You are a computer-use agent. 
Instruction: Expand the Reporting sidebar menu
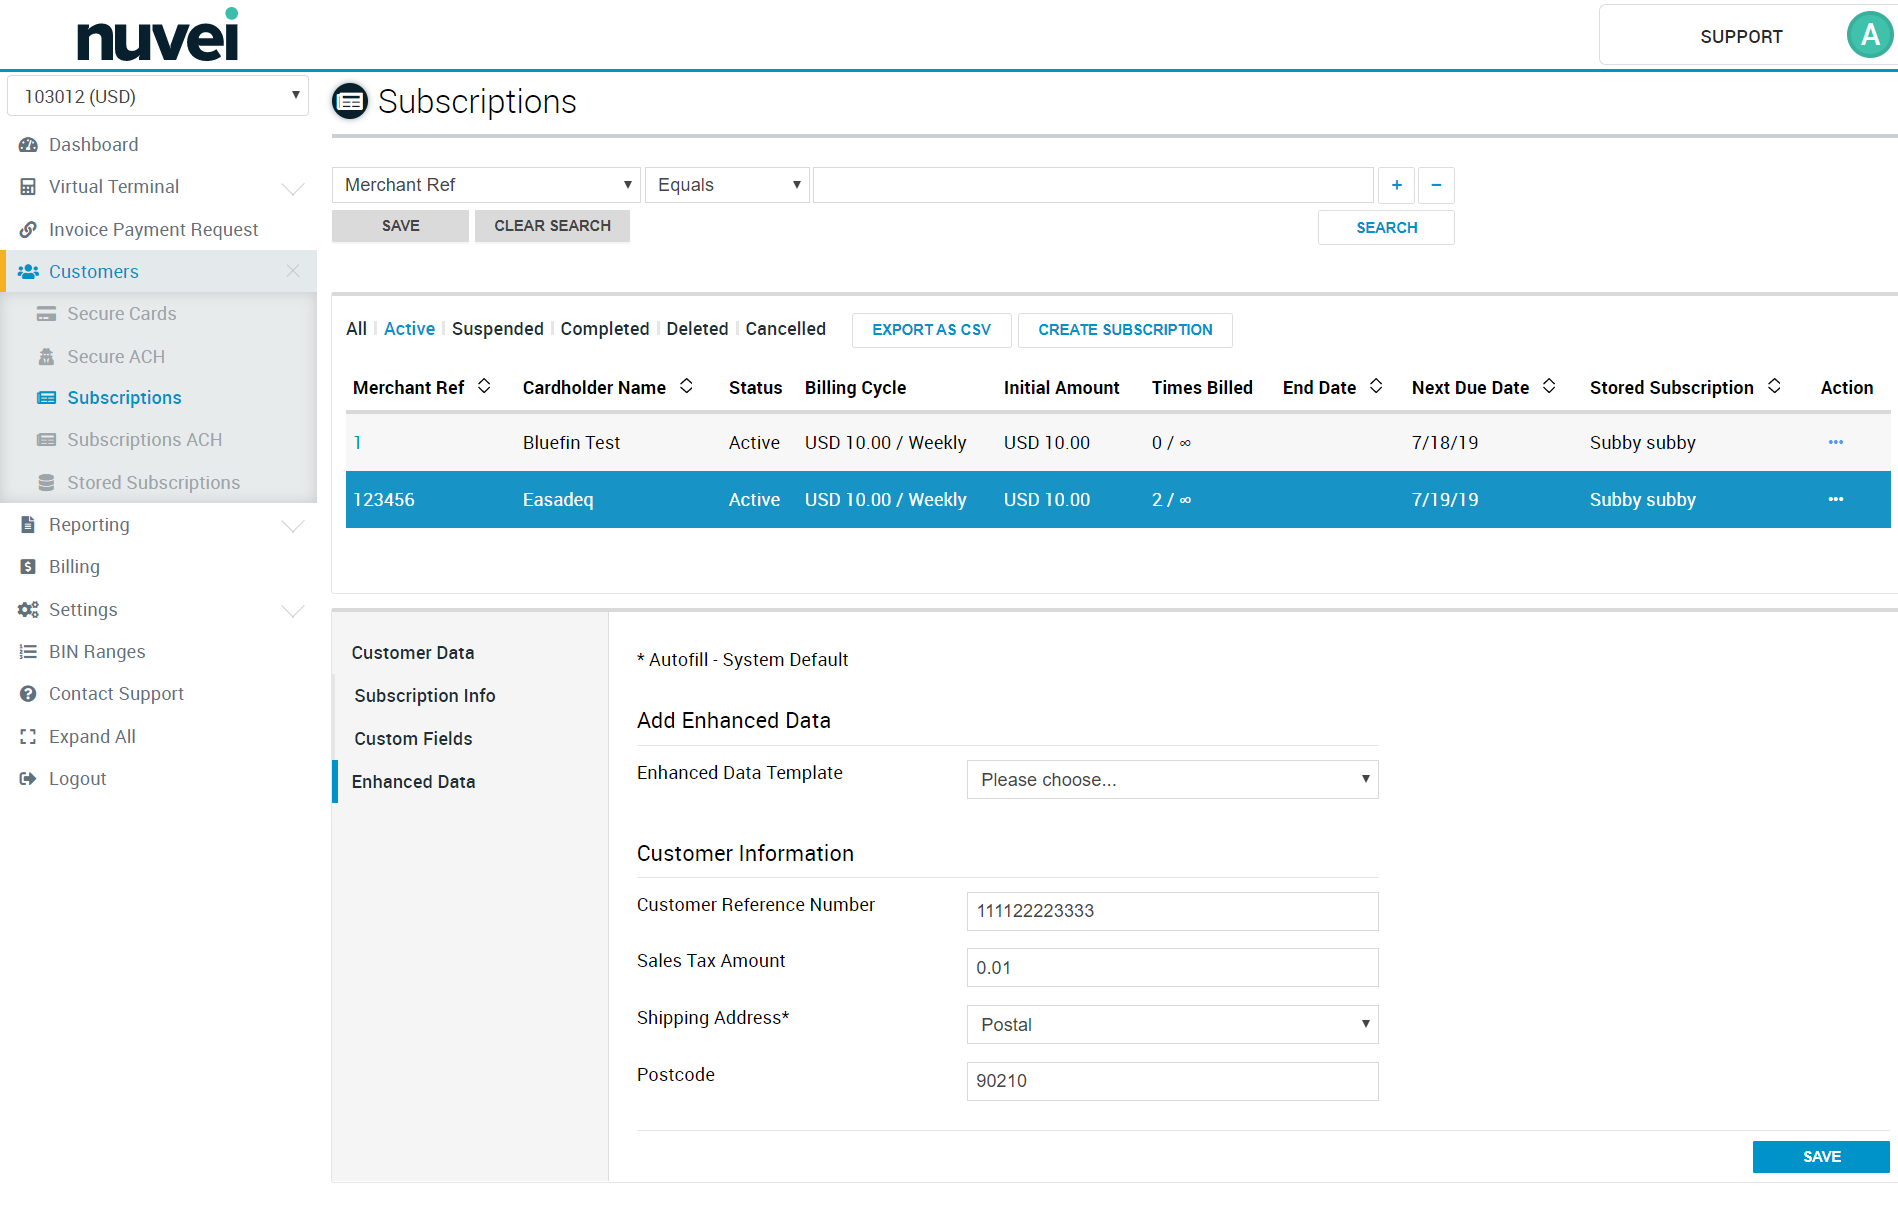click(293, 525)
